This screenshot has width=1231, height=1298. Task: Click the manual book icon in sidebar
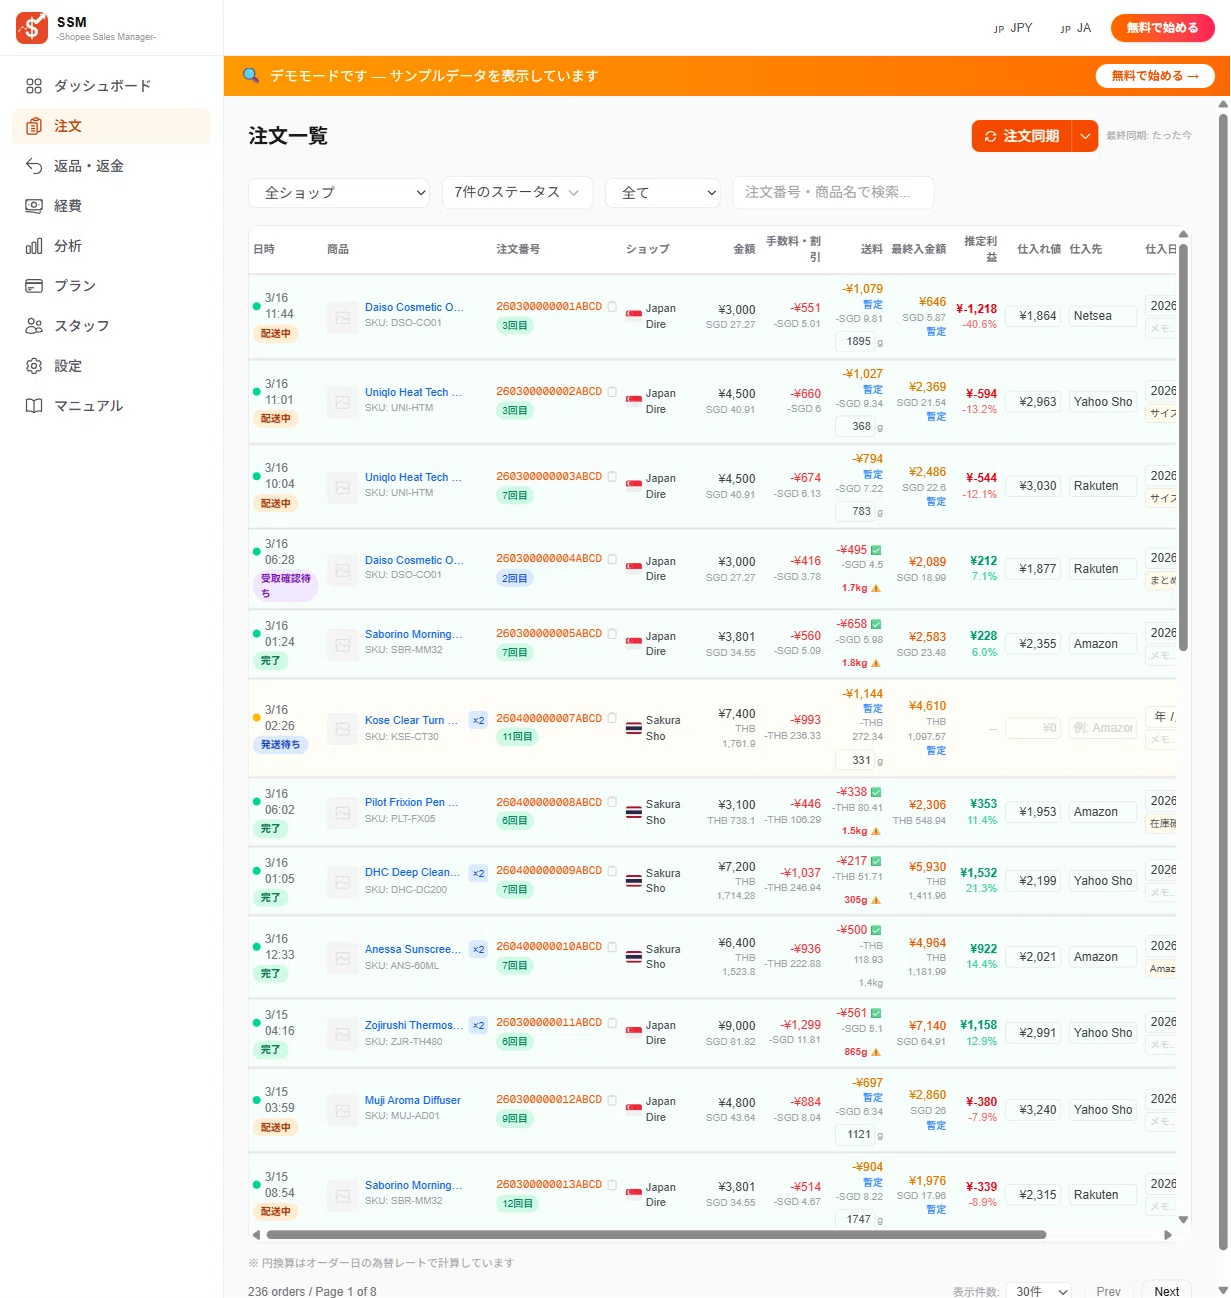click(34, 406)
